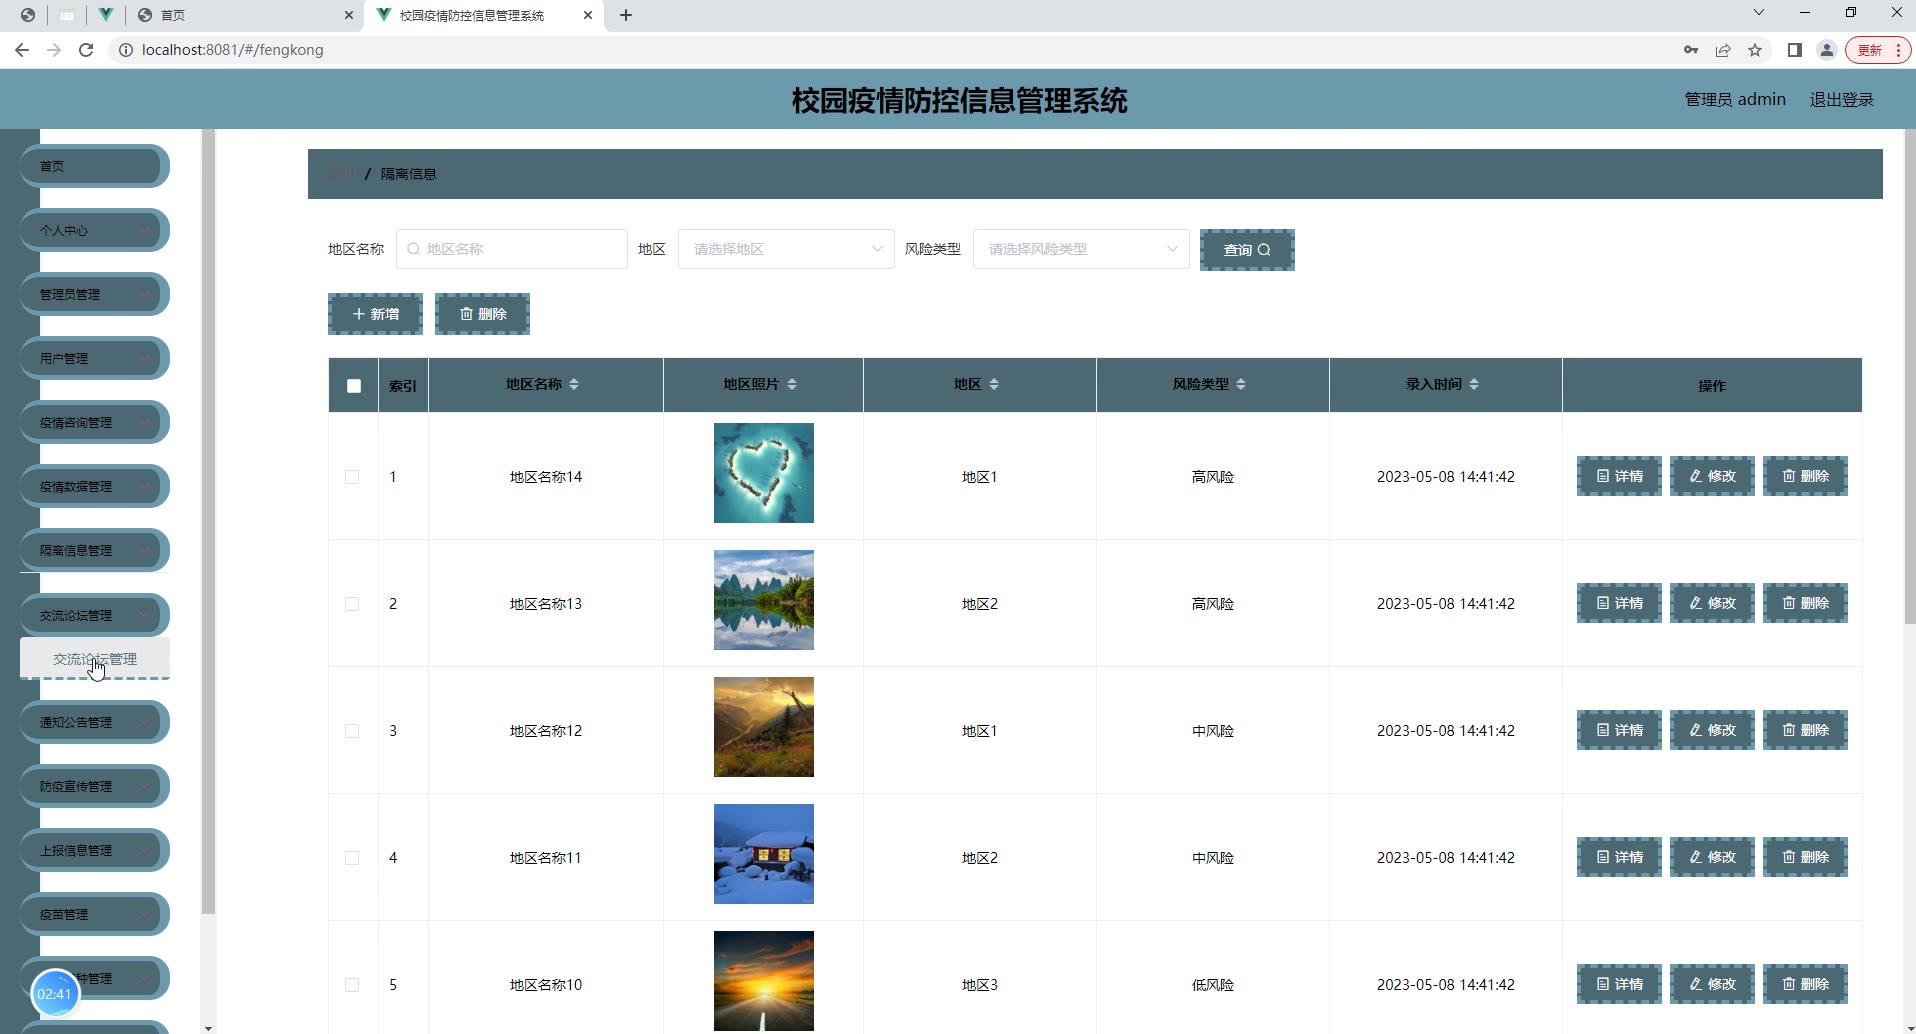Click the main page vertical scrollbar
The image size is (1916, 1034).
point(1909,375)
